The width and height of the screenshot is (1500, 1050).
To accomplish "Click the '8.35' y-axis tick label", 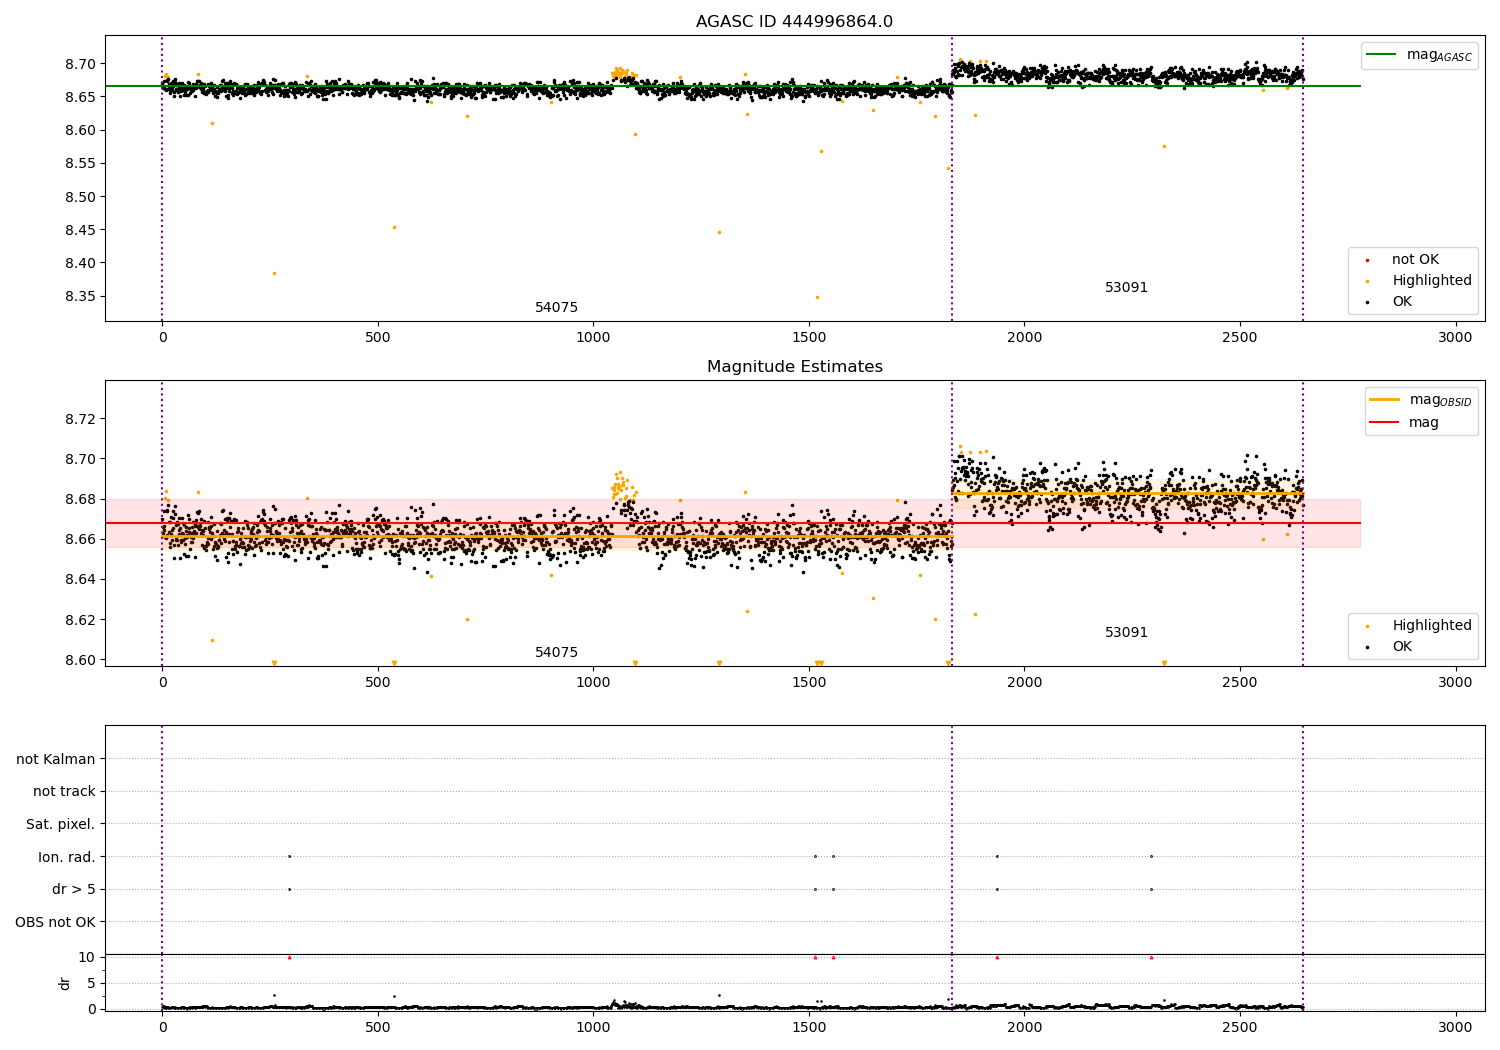I will pos(80,297).
